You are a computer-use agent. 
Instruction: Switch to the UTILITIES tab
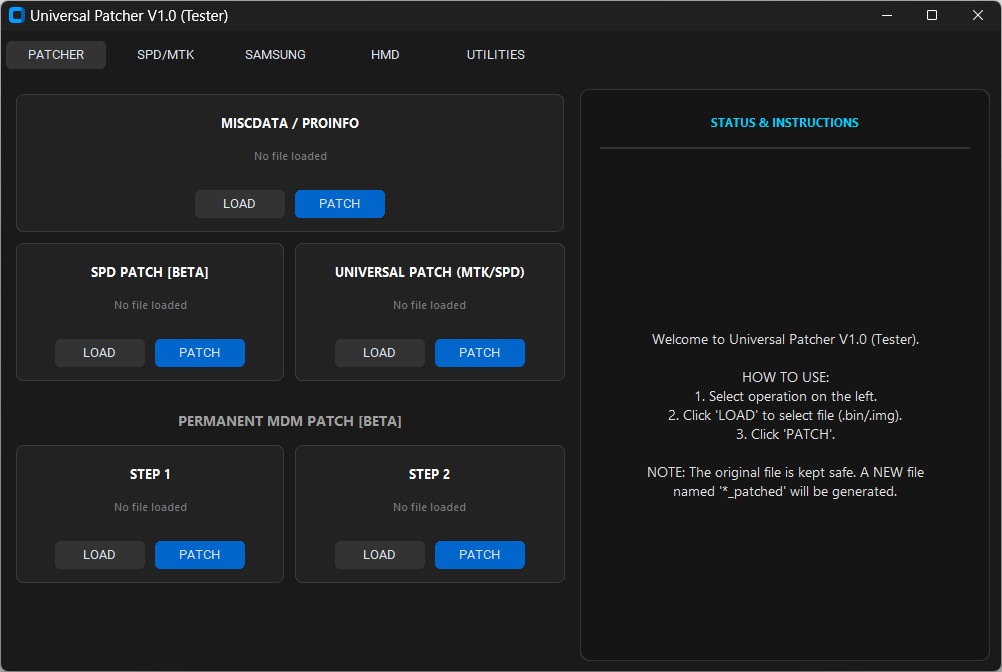(495, 55)
